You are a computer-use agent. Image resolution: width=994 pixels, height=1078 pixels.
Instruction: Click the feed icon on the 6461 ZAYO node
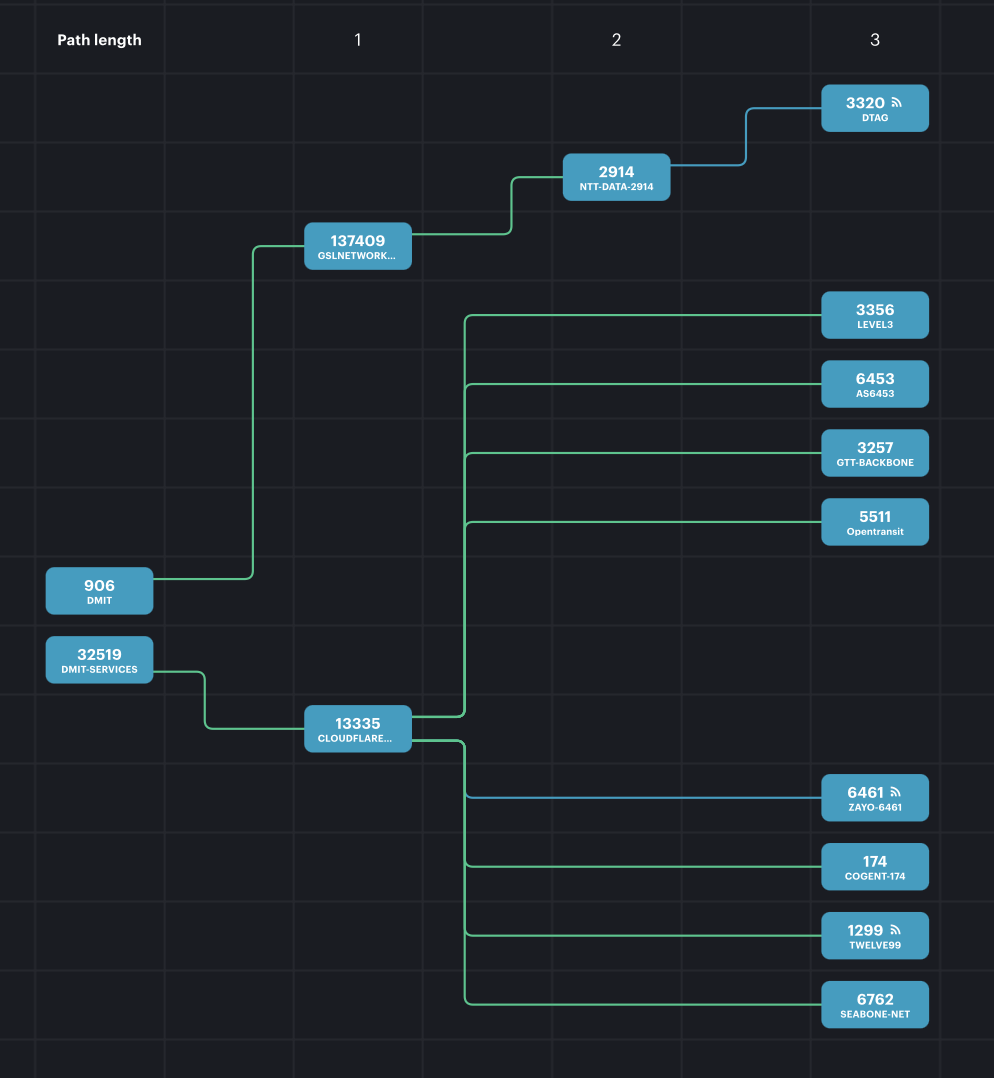coord(895,792)
